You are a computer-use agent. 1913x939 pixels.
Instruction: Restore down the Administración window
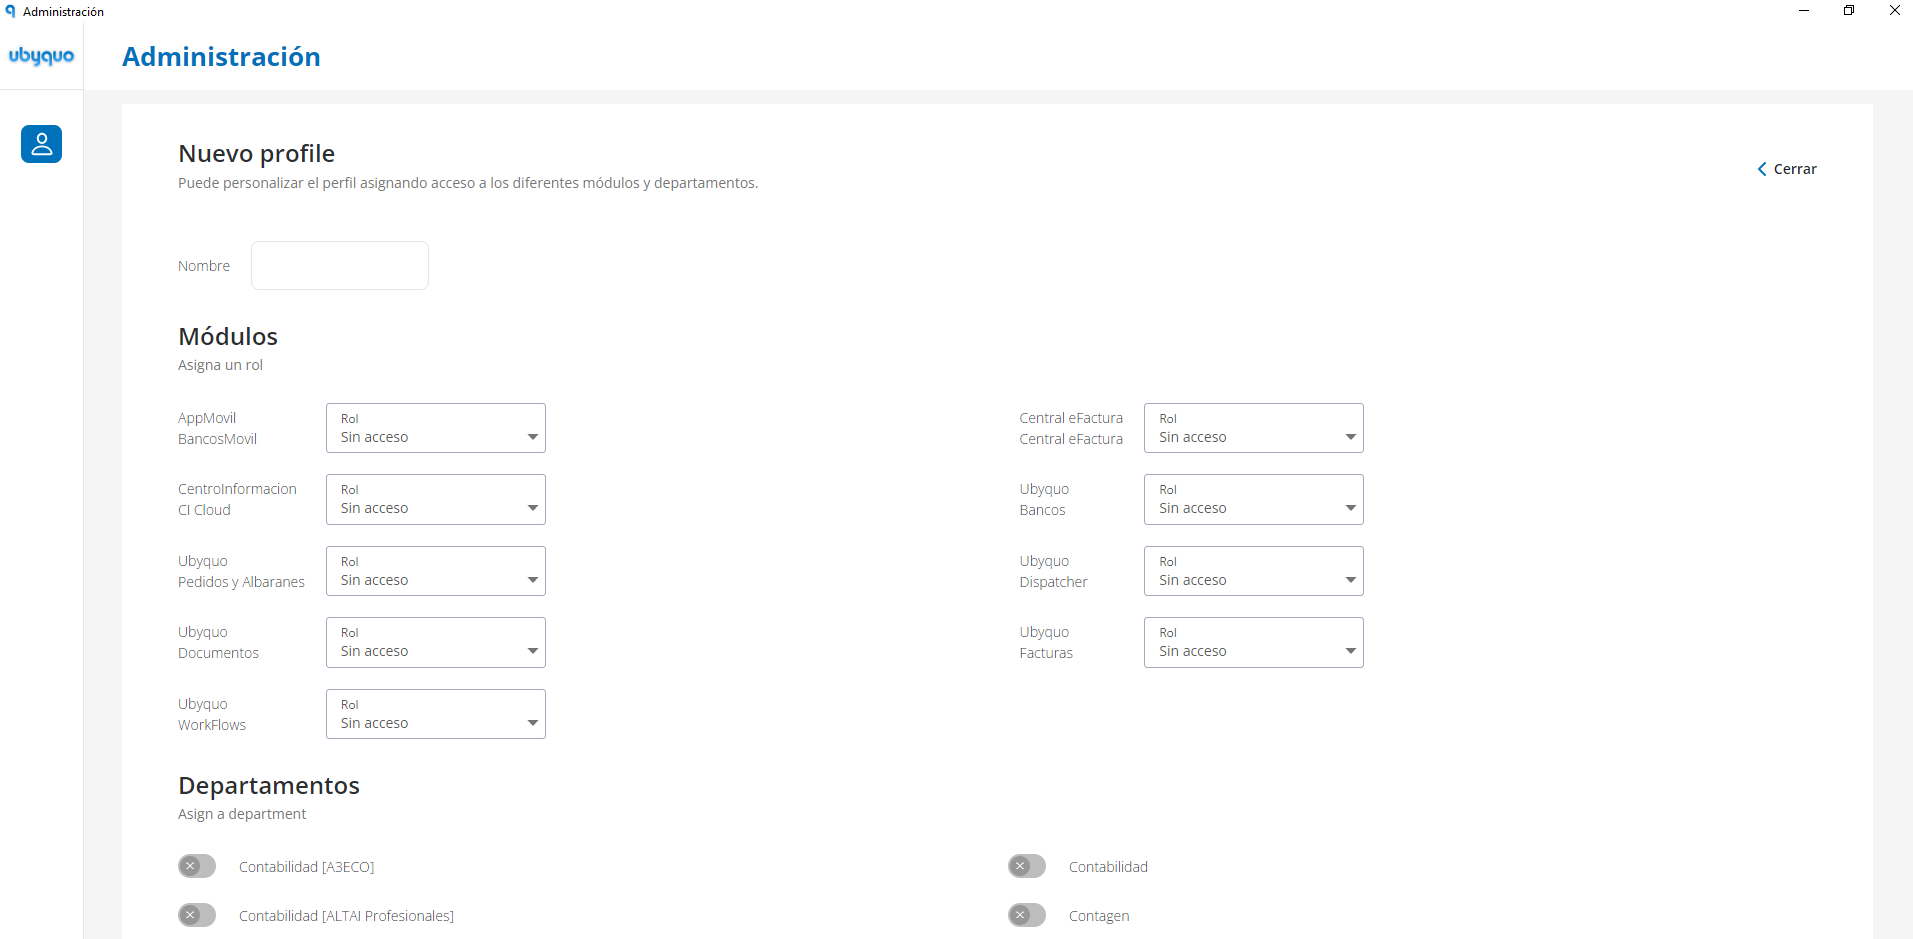[x=1849, y=11]
